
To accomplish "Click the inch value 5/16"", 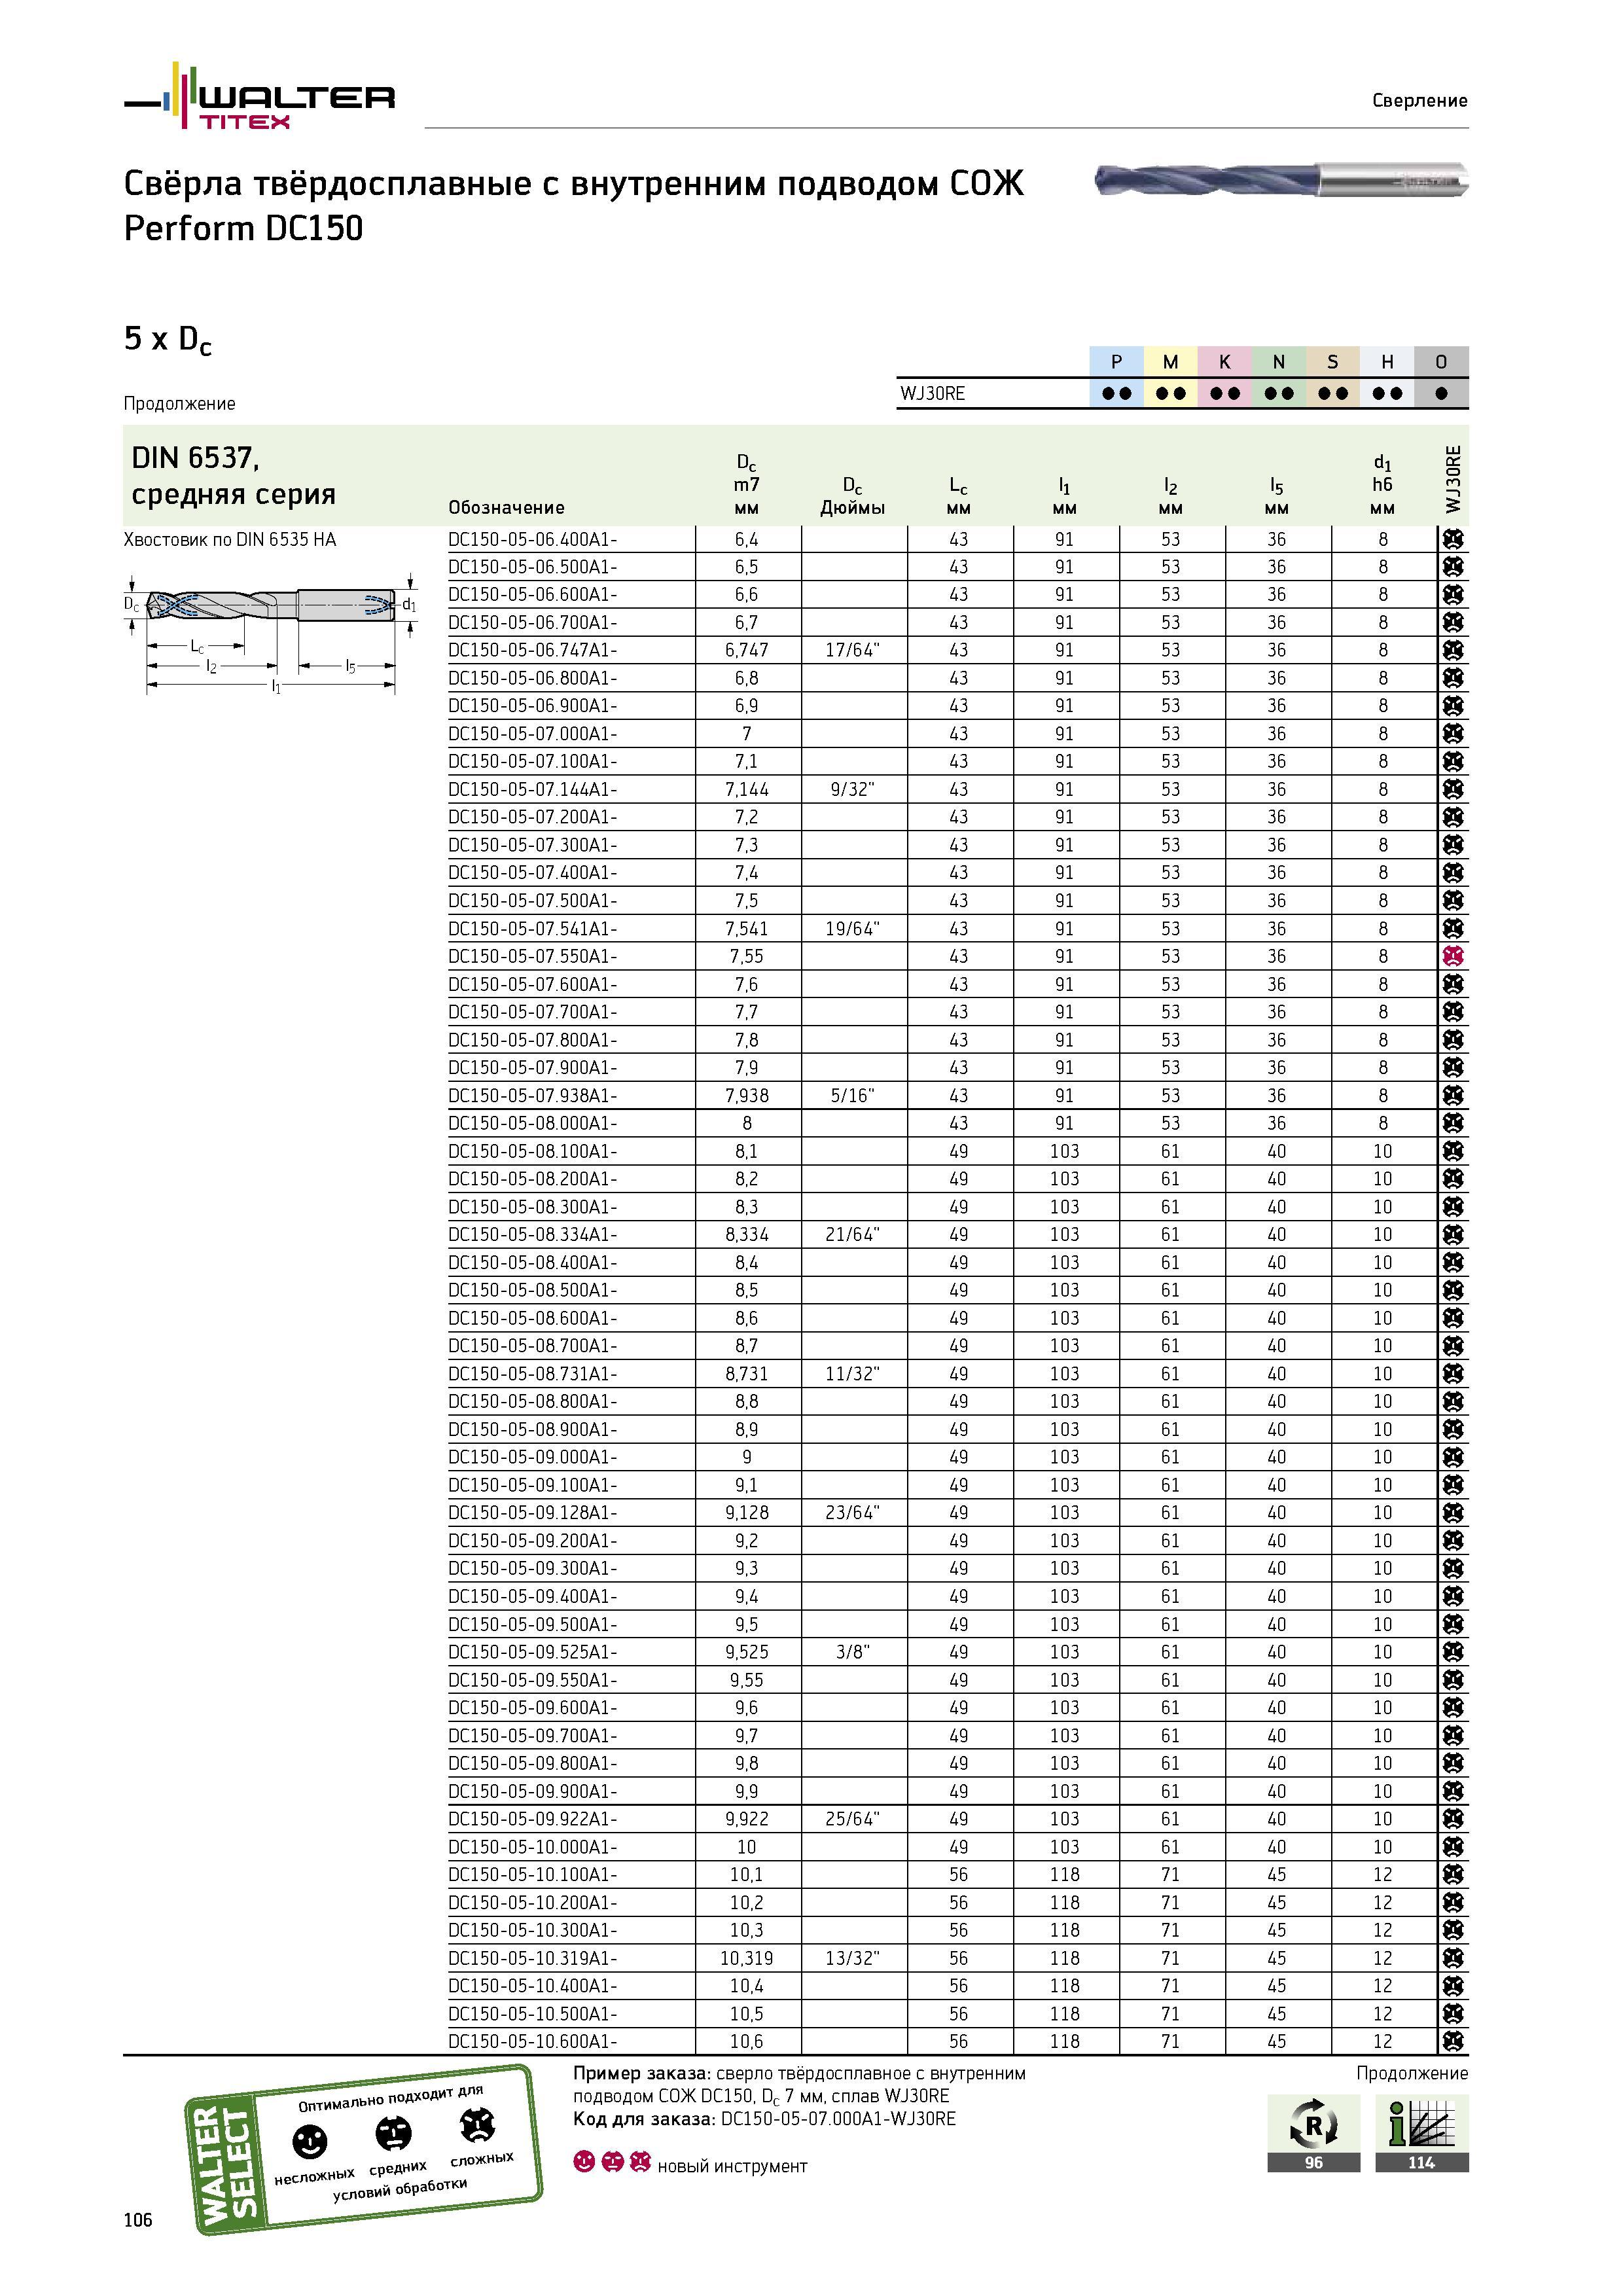I will click(x=852, y=1095).
